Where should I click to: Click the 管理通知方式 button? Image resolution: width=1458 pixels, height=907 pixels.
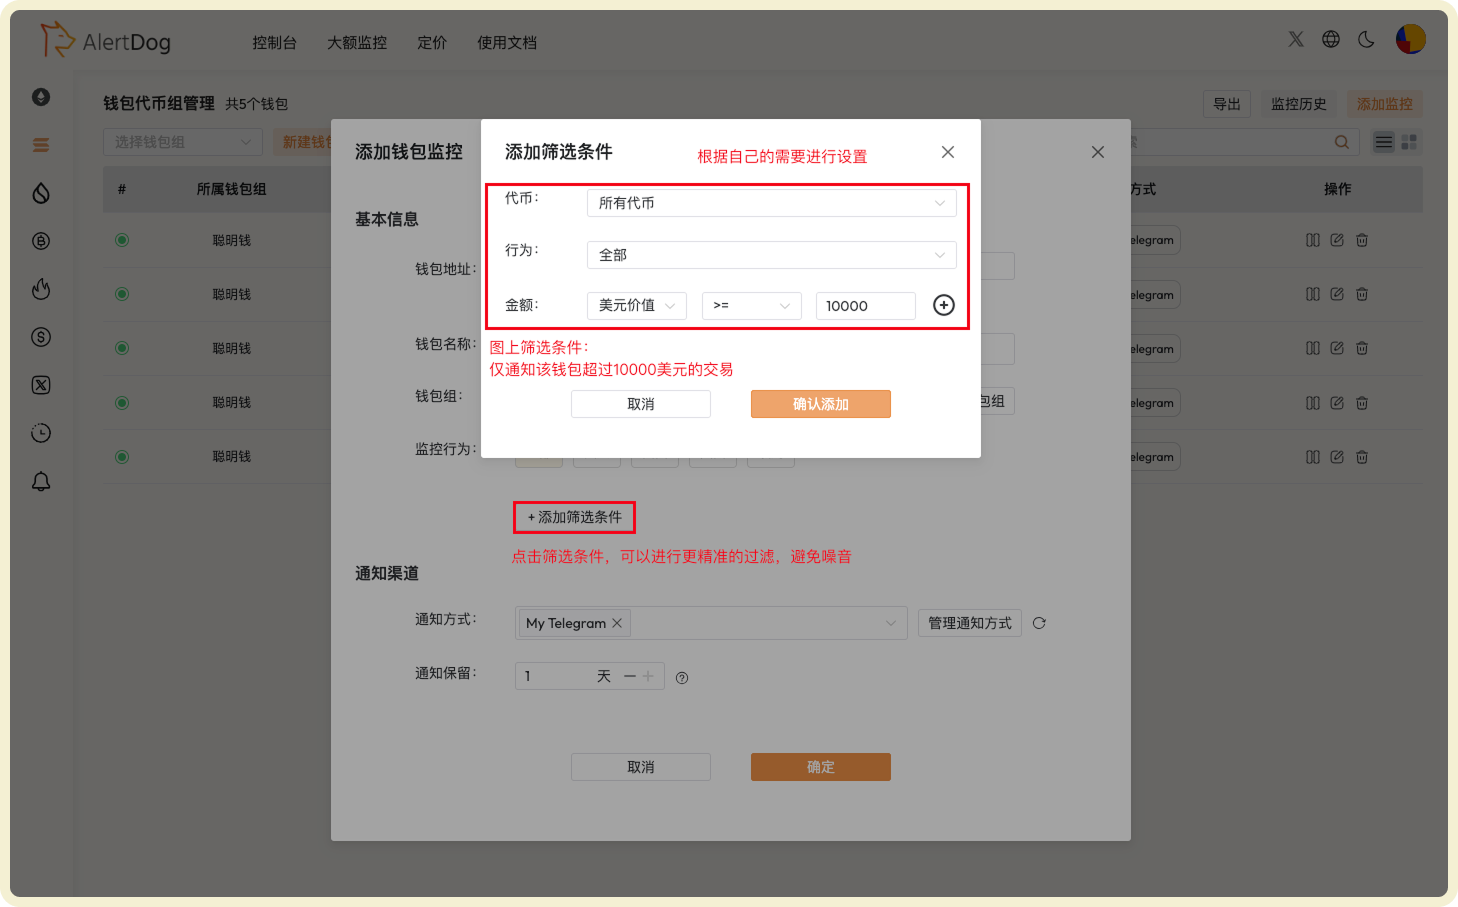pyautogui.click(x=968, y=622)
